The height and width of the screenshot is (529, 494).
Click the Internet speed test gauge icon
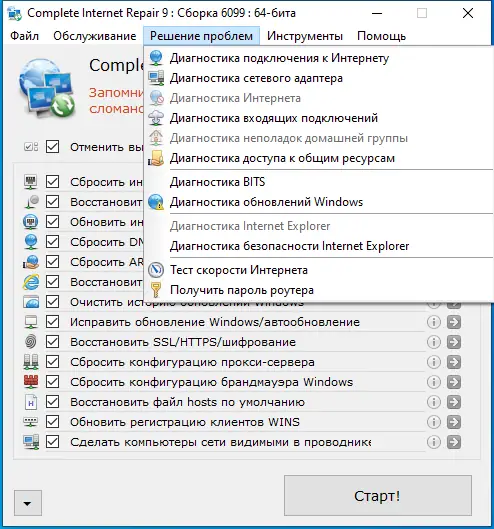[x=156, y=270]
